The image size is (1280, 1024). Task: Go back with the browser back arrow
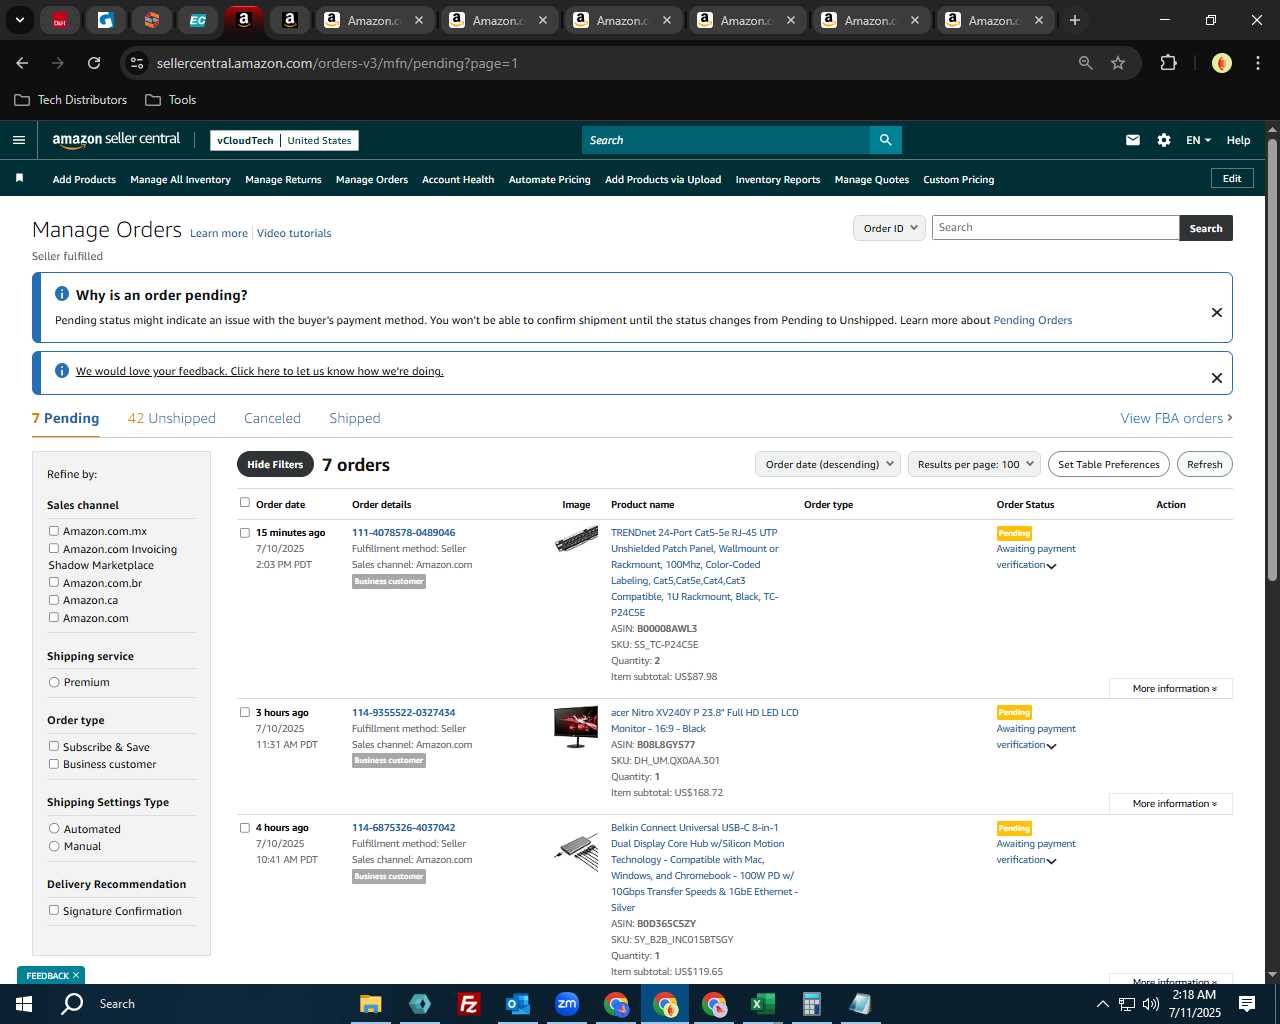(22, 63)
